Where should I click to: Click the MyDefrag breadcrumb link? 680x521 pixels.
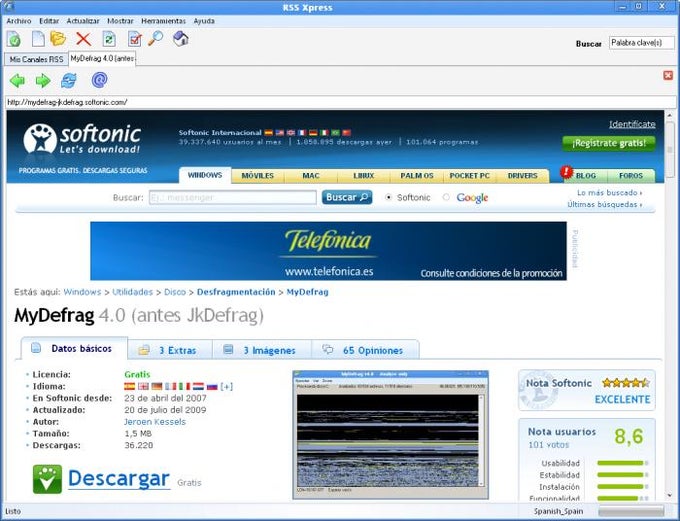307,292
